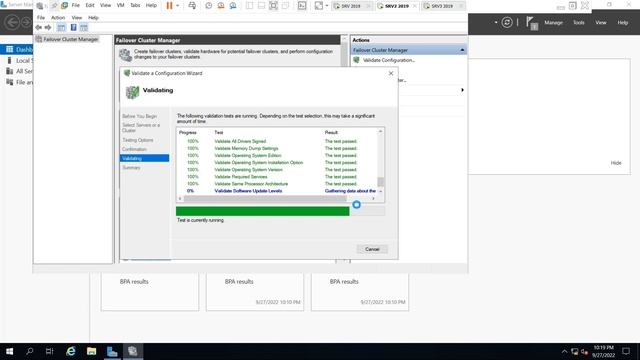Open Local Server in Server Manager sidebar
640x360 pixels.
pyautogui.click(x=19, y=60)
